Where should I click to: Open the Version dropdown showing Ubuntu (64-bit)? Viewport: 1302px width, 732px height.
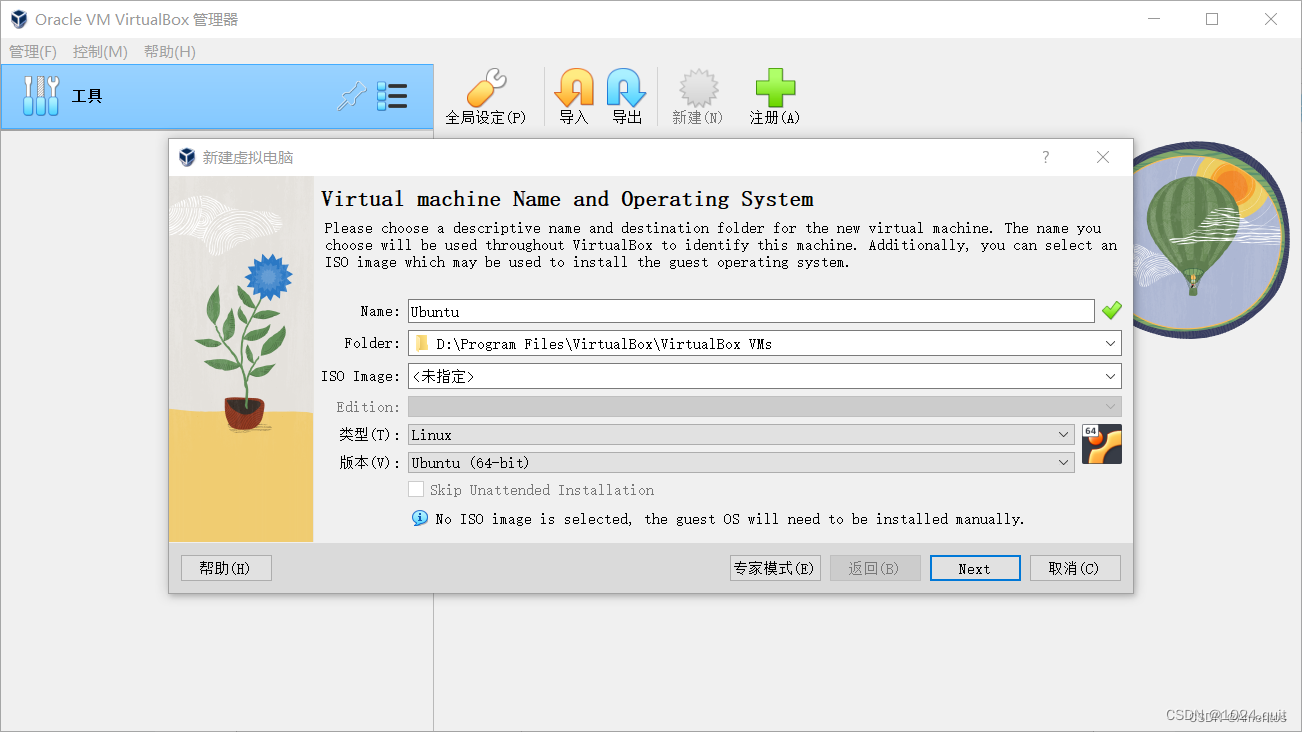[741, 462]
